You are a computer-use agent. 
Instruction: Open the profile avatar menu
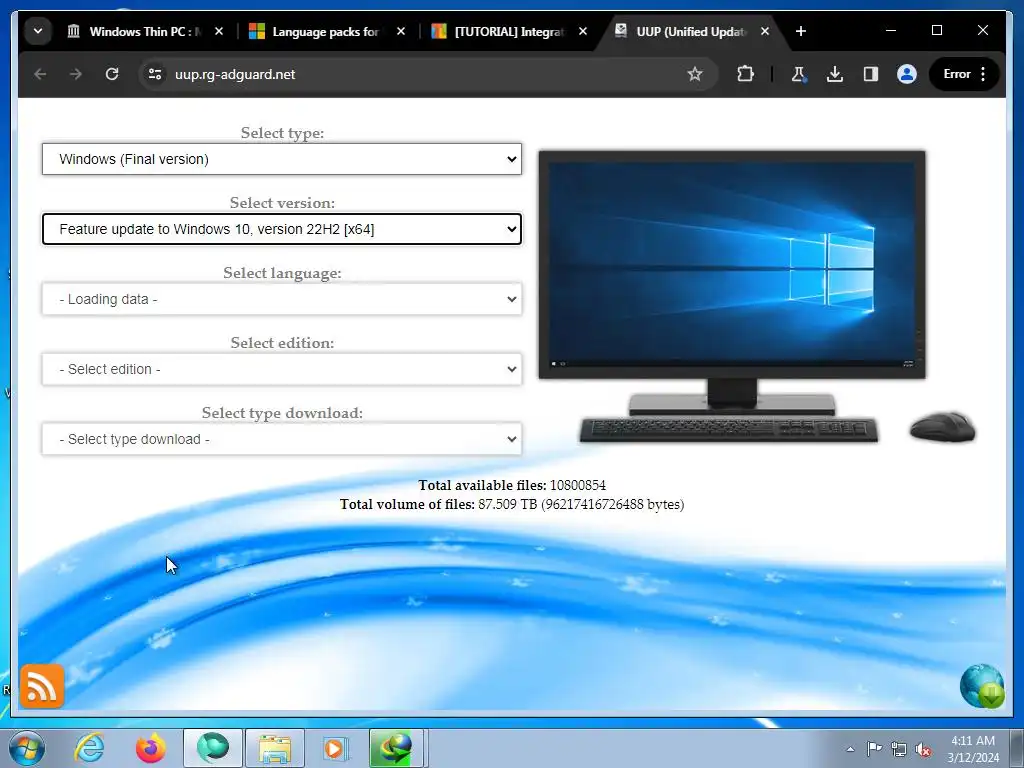tap(906, 74)
